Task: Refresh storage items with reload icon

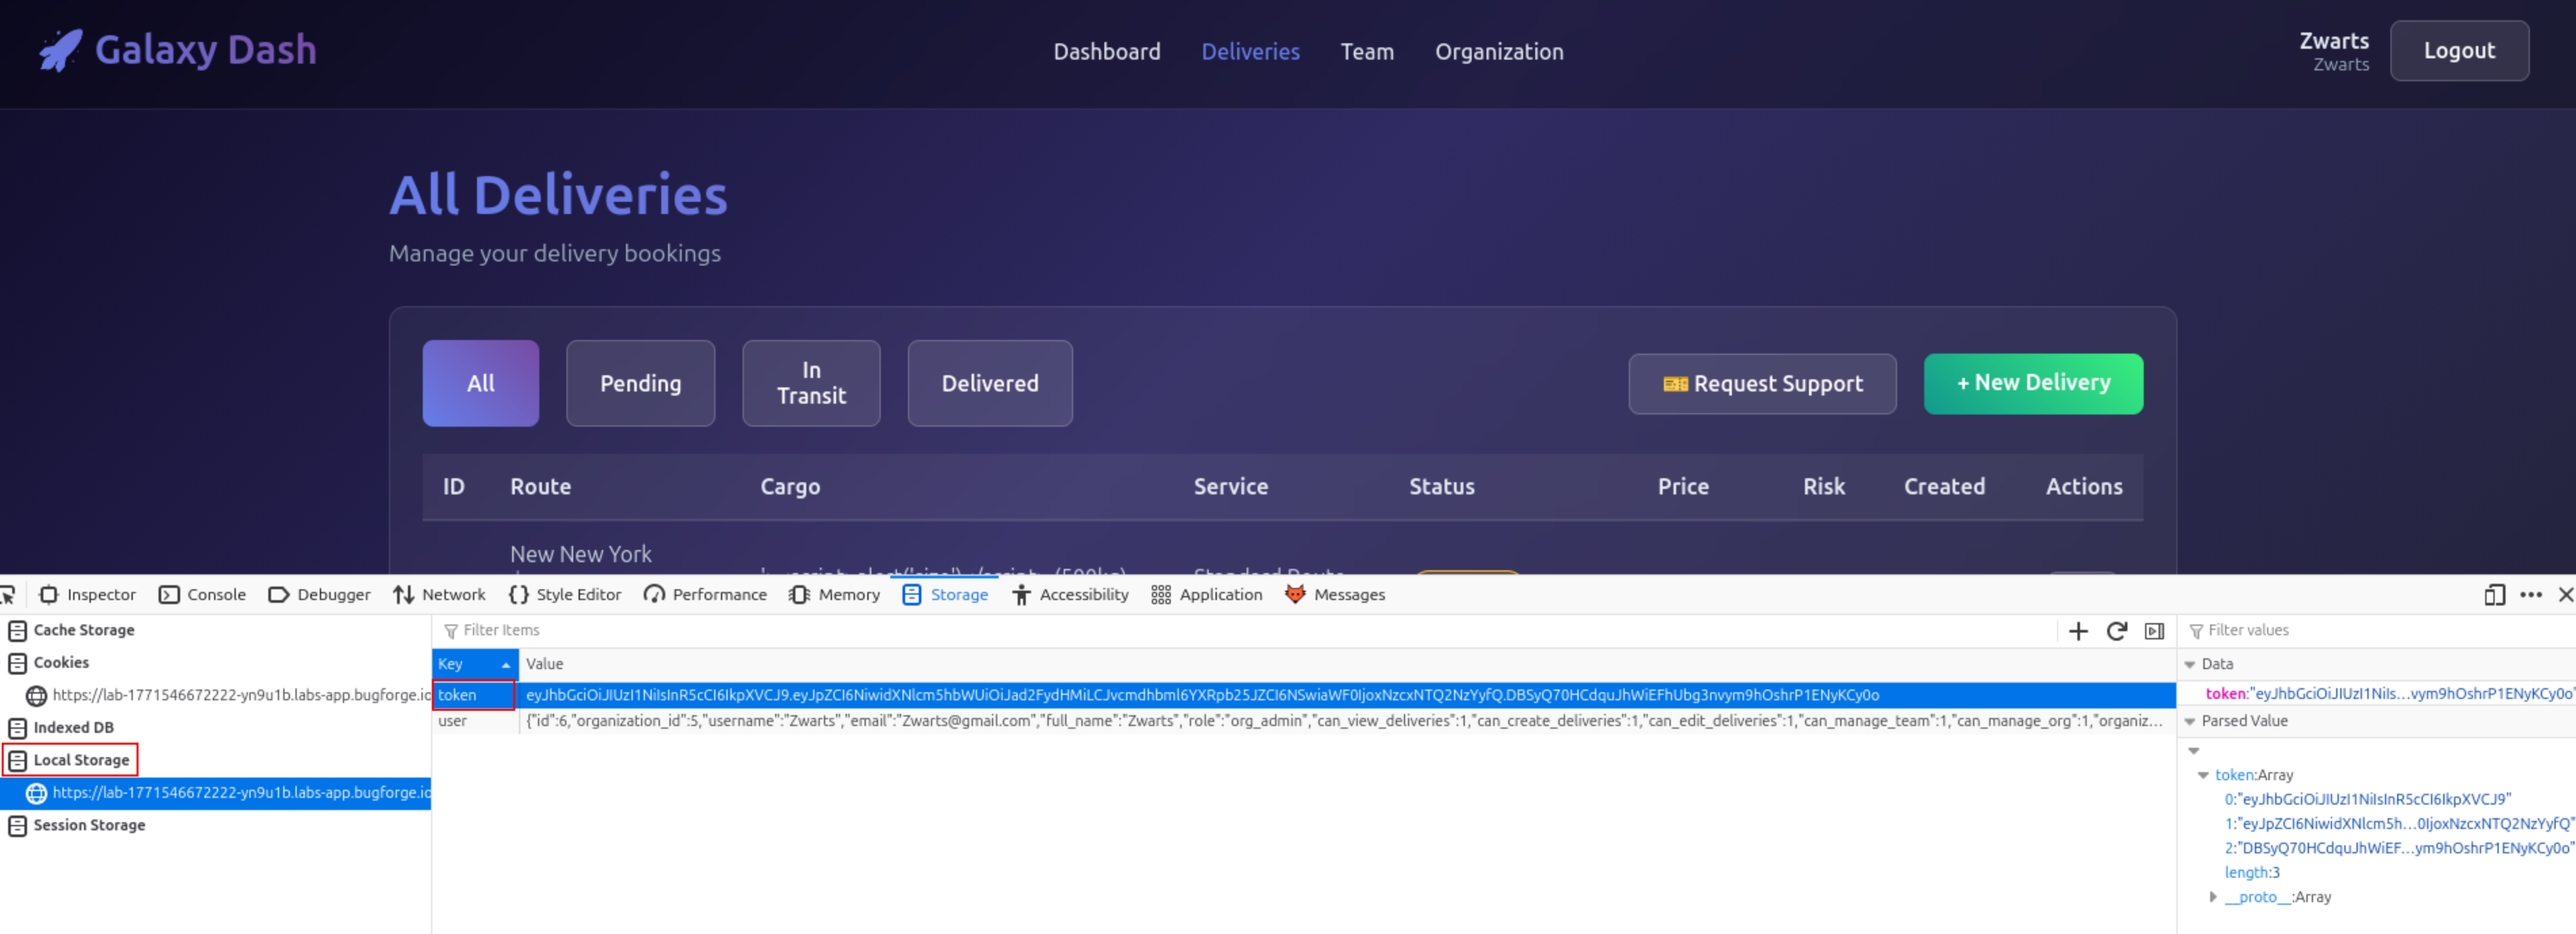Action: click(2116, 631)
